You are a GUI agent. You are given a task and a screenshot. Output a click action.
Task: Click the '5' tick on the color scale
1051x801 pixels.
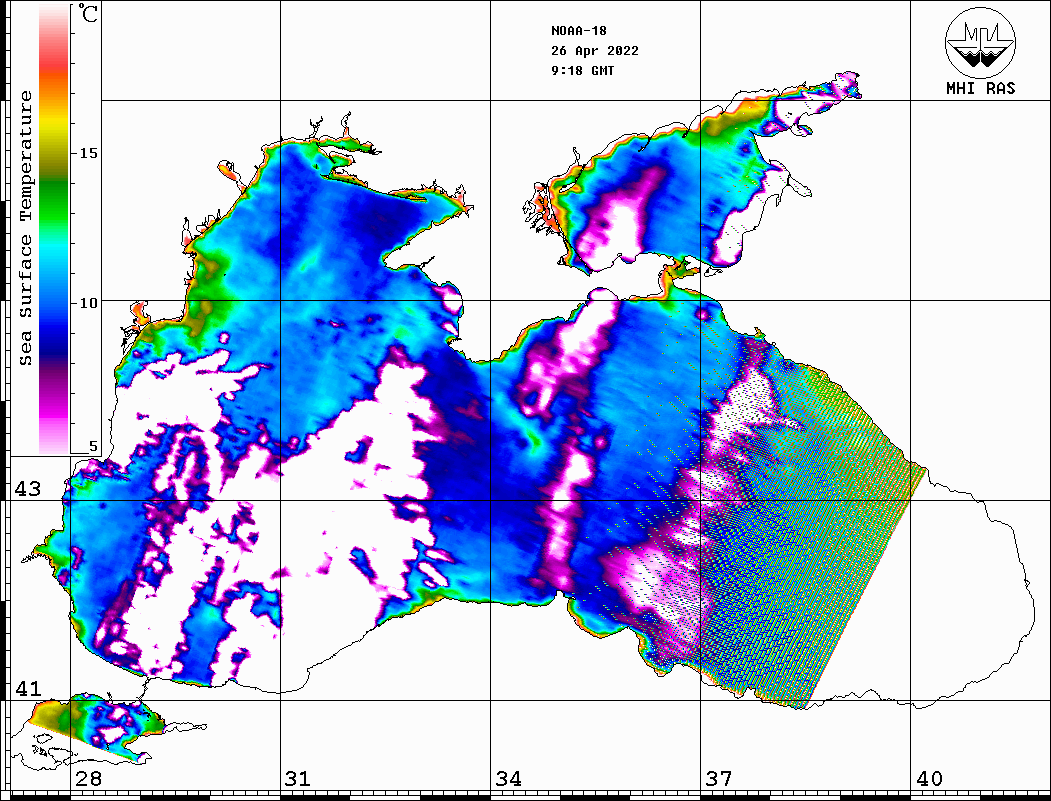[93, 446]
